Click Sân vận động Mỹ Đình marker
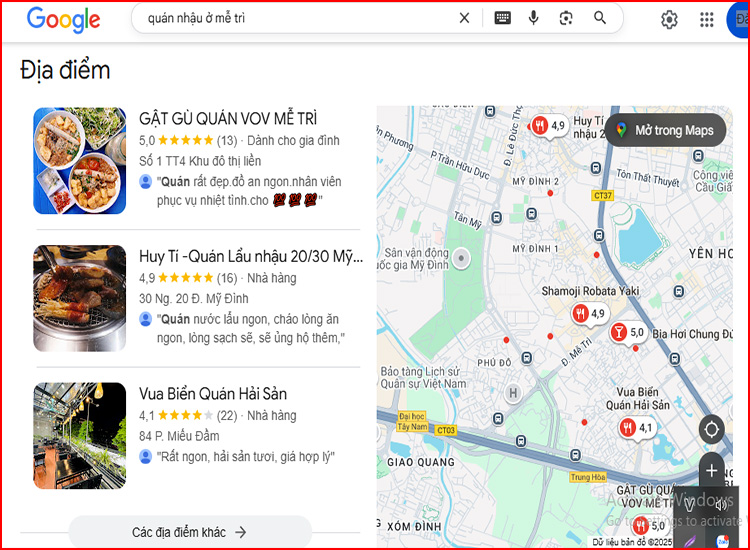Viewport: 750px width, 550px height. (461, 258)
